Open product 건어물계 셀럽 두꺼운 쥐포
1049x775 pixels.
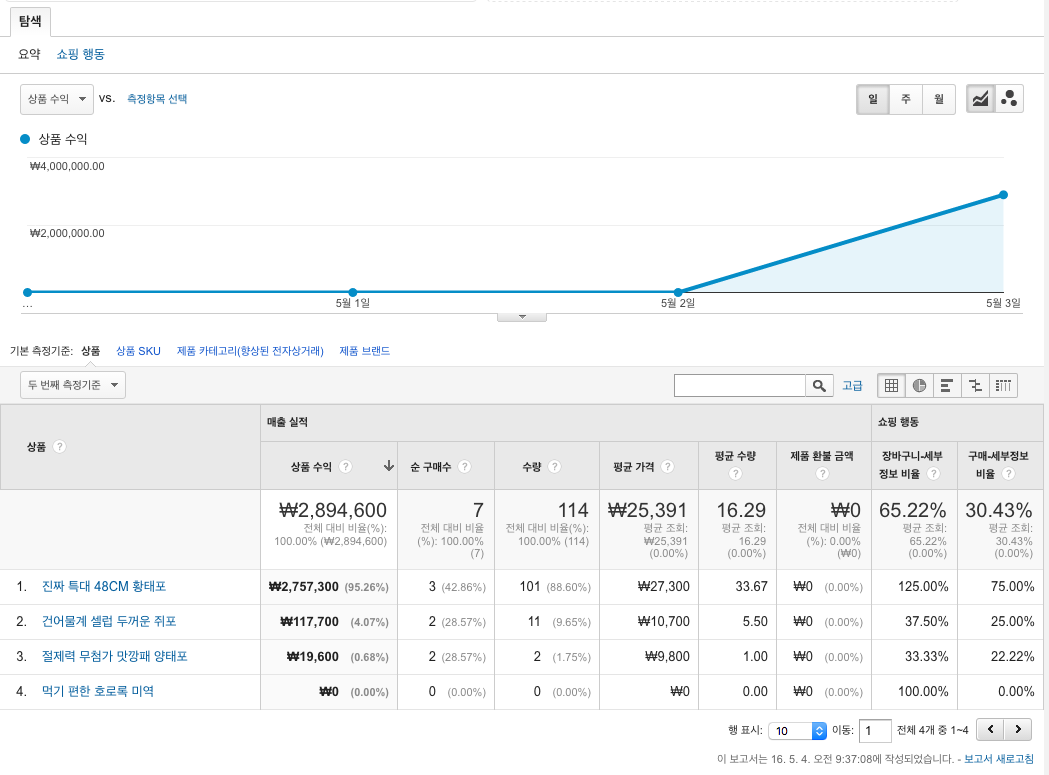click(x=109, y=621)
